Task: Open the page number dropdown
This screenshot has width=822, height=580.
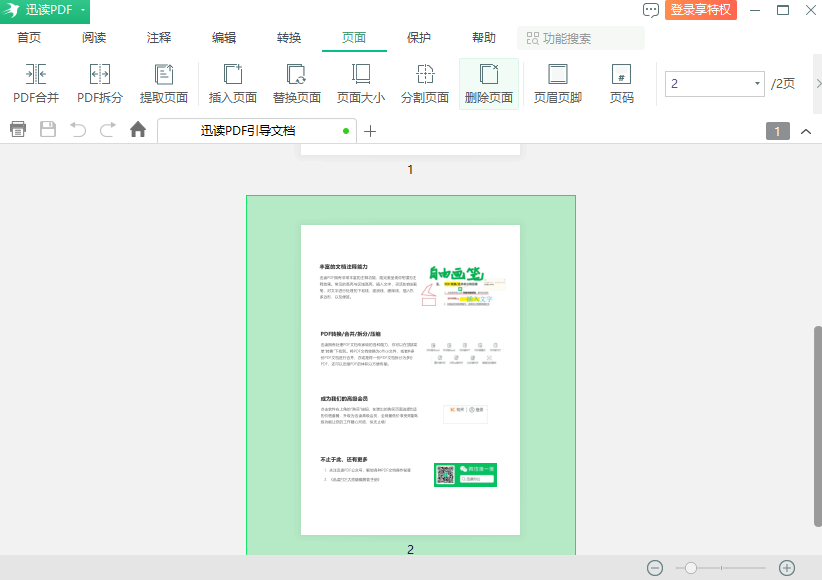Action: tap(757, 84)
